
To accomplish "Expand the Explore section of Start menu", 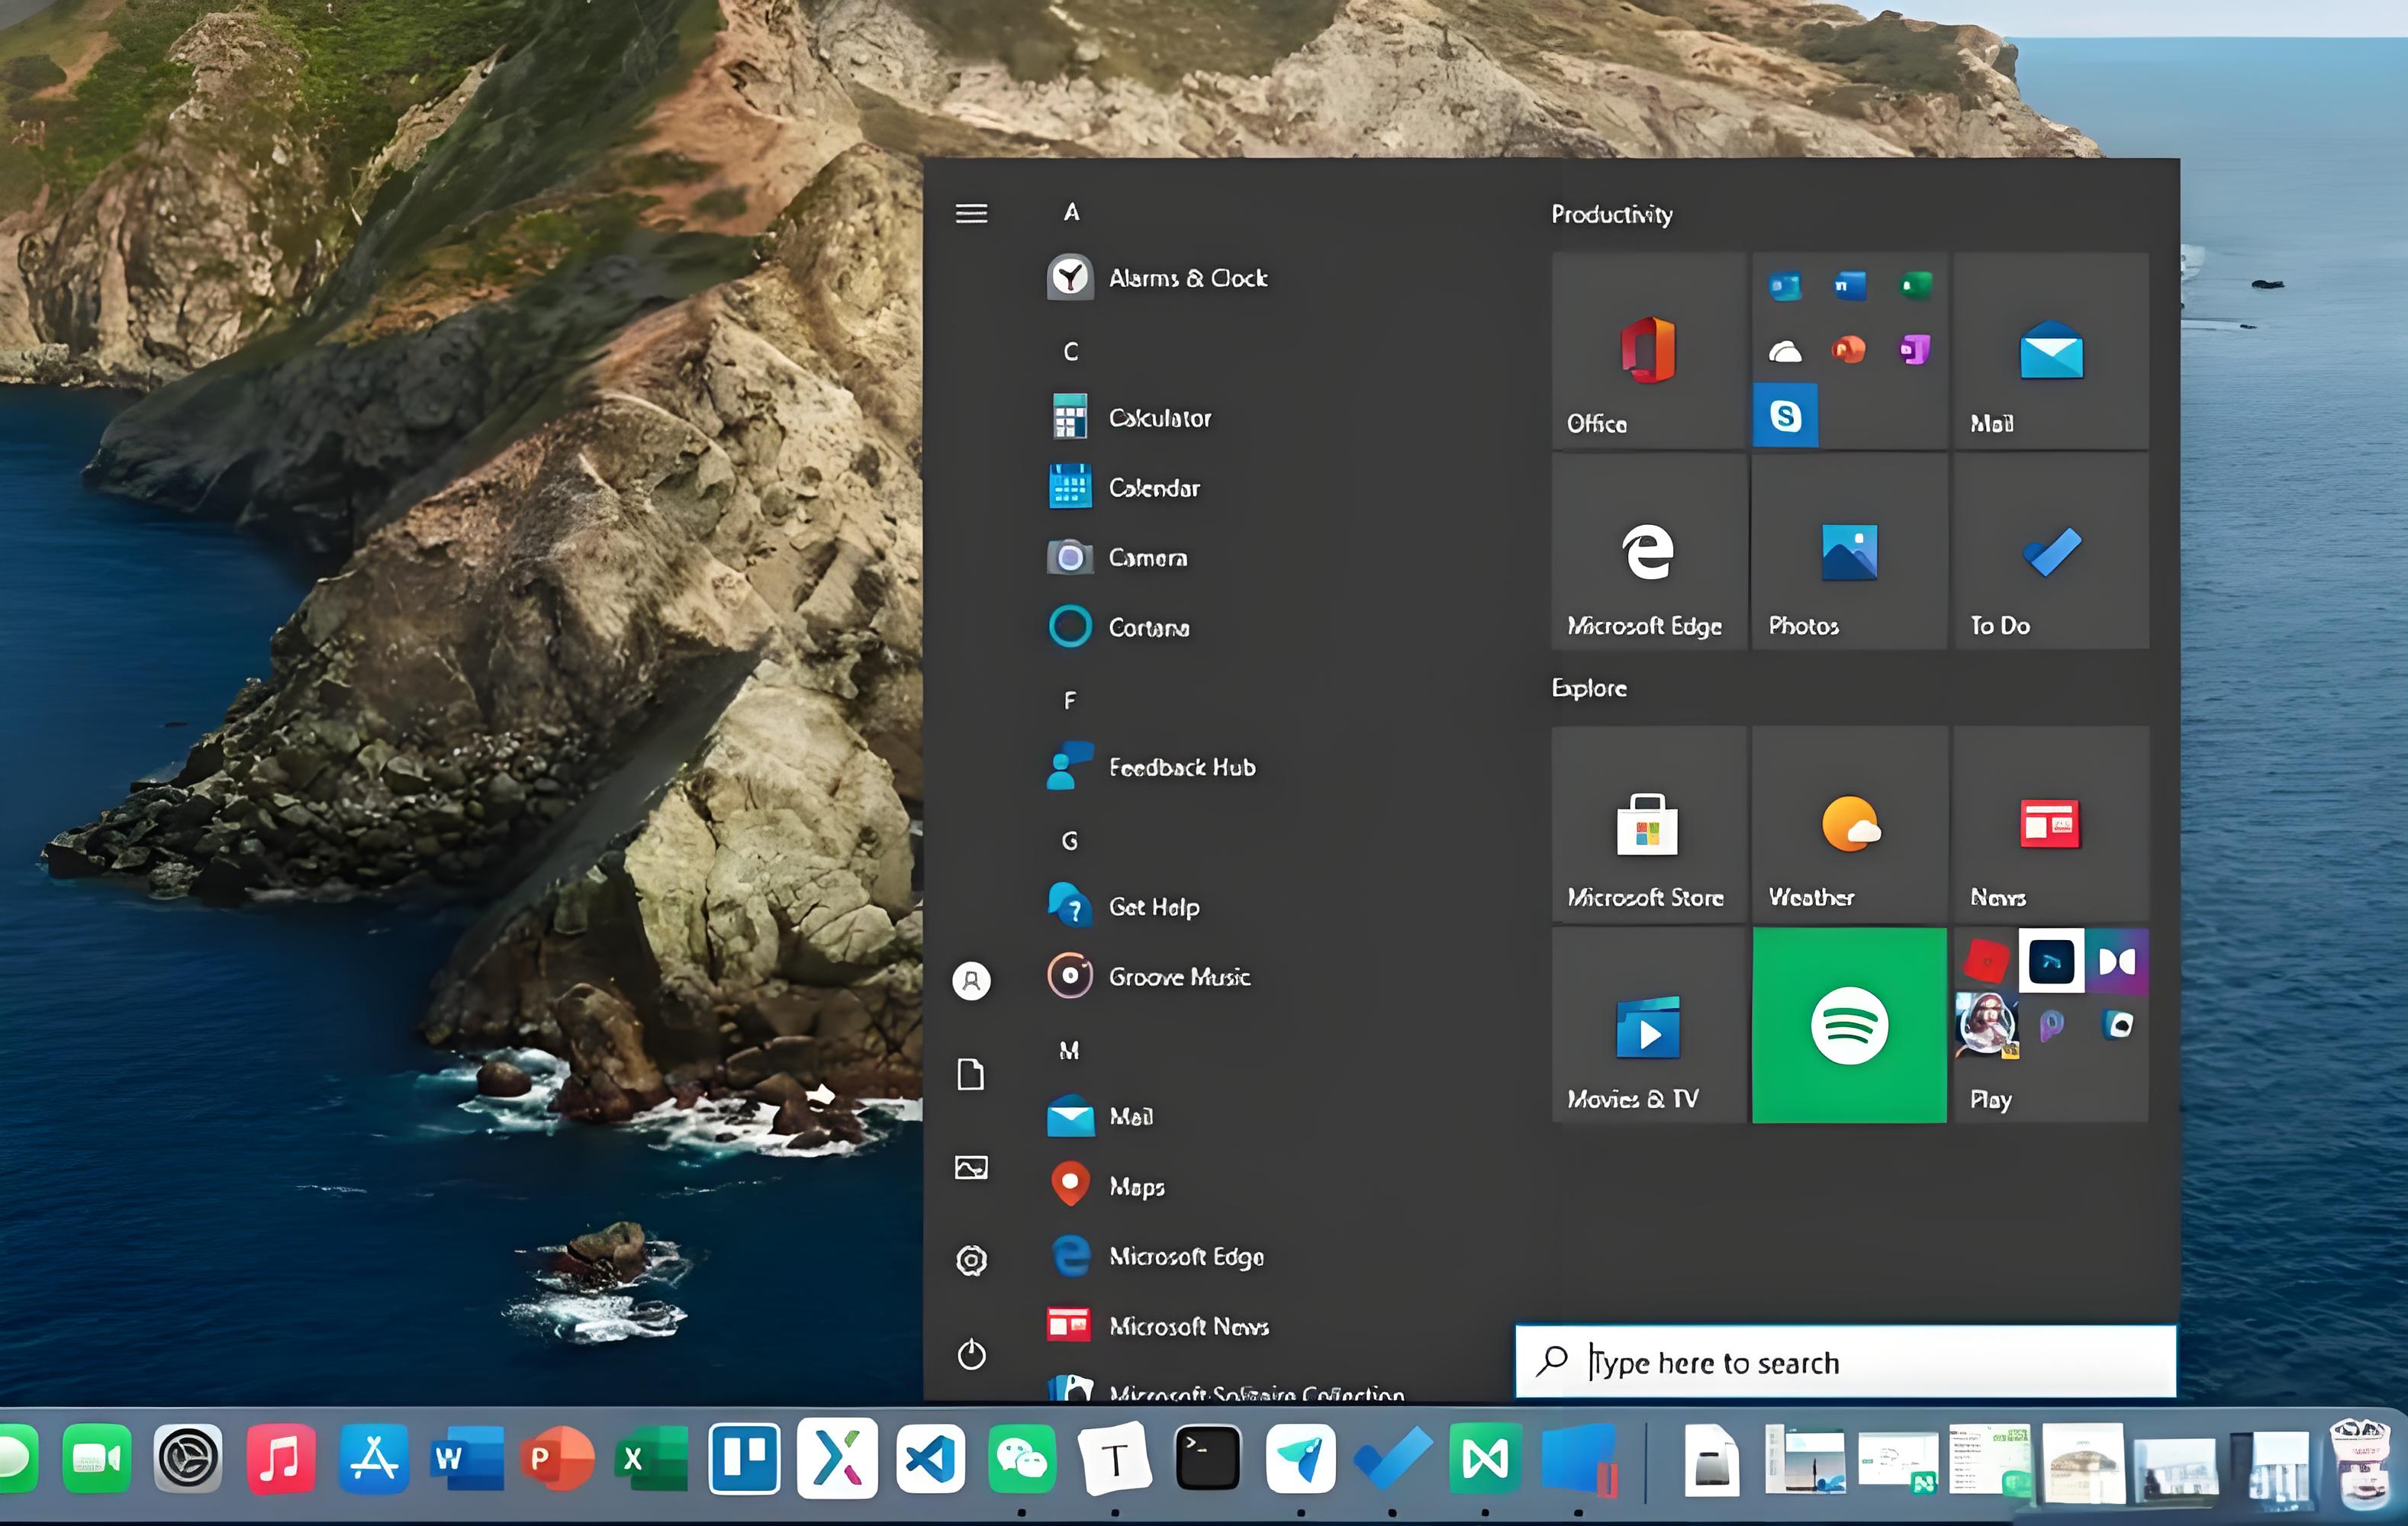I will coord(1589,687).
